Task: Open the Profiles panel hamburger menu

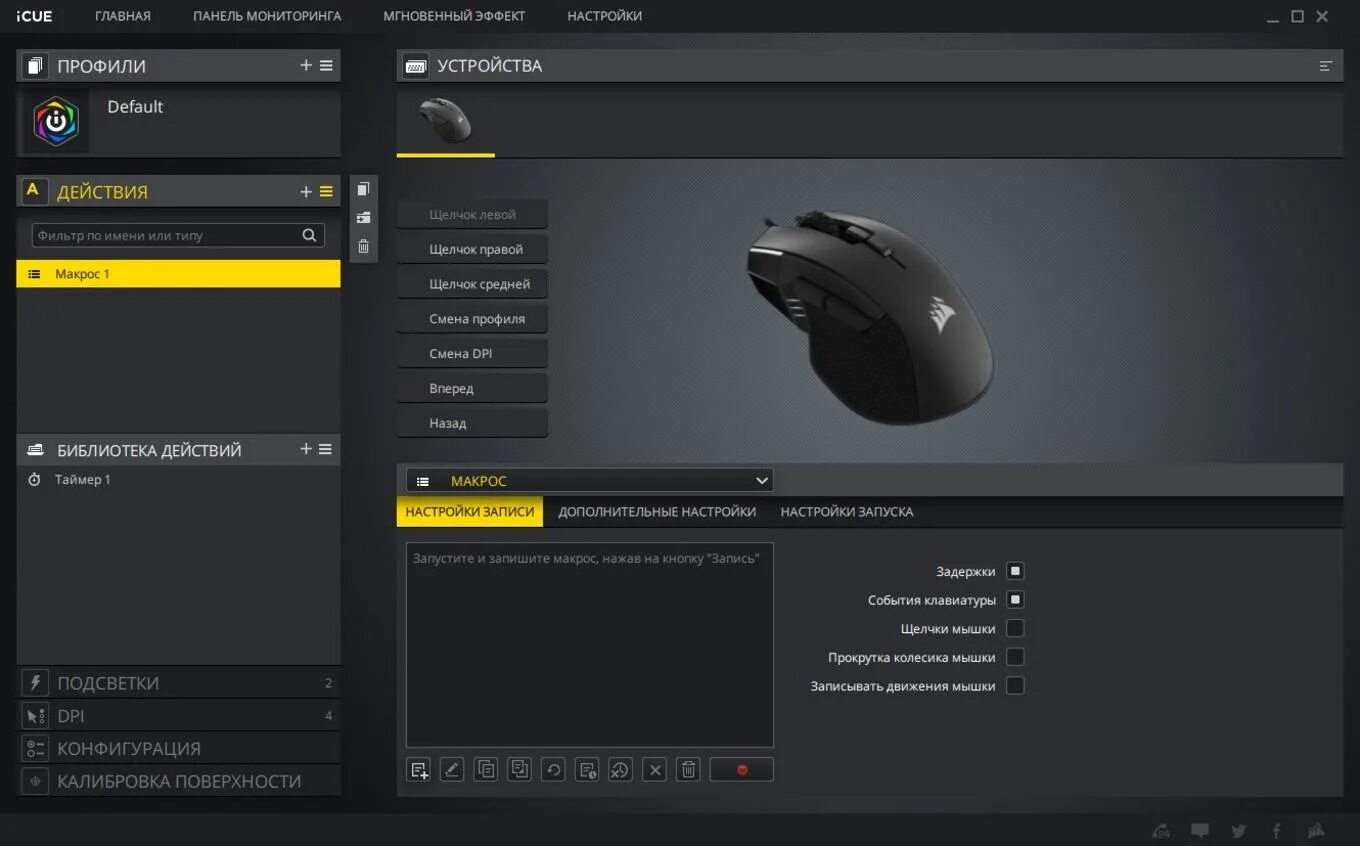Action: (326, 65)
